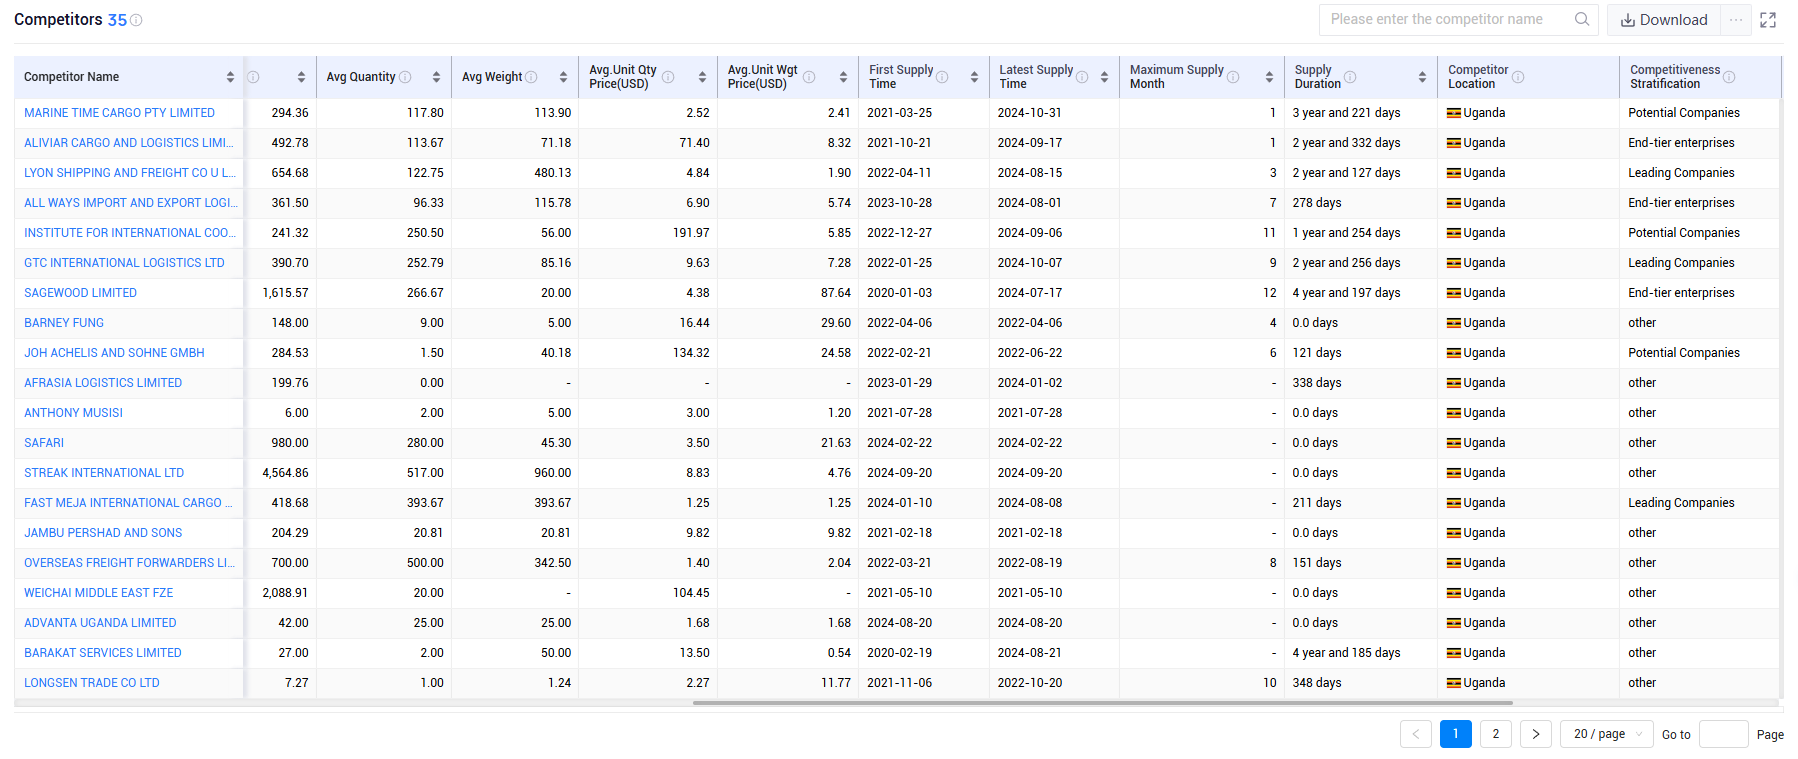Click the Go to page number field
Image resolution: width=1798 pixels, height=759 pixels.
pyautogui.click(x=1724, y=734)
